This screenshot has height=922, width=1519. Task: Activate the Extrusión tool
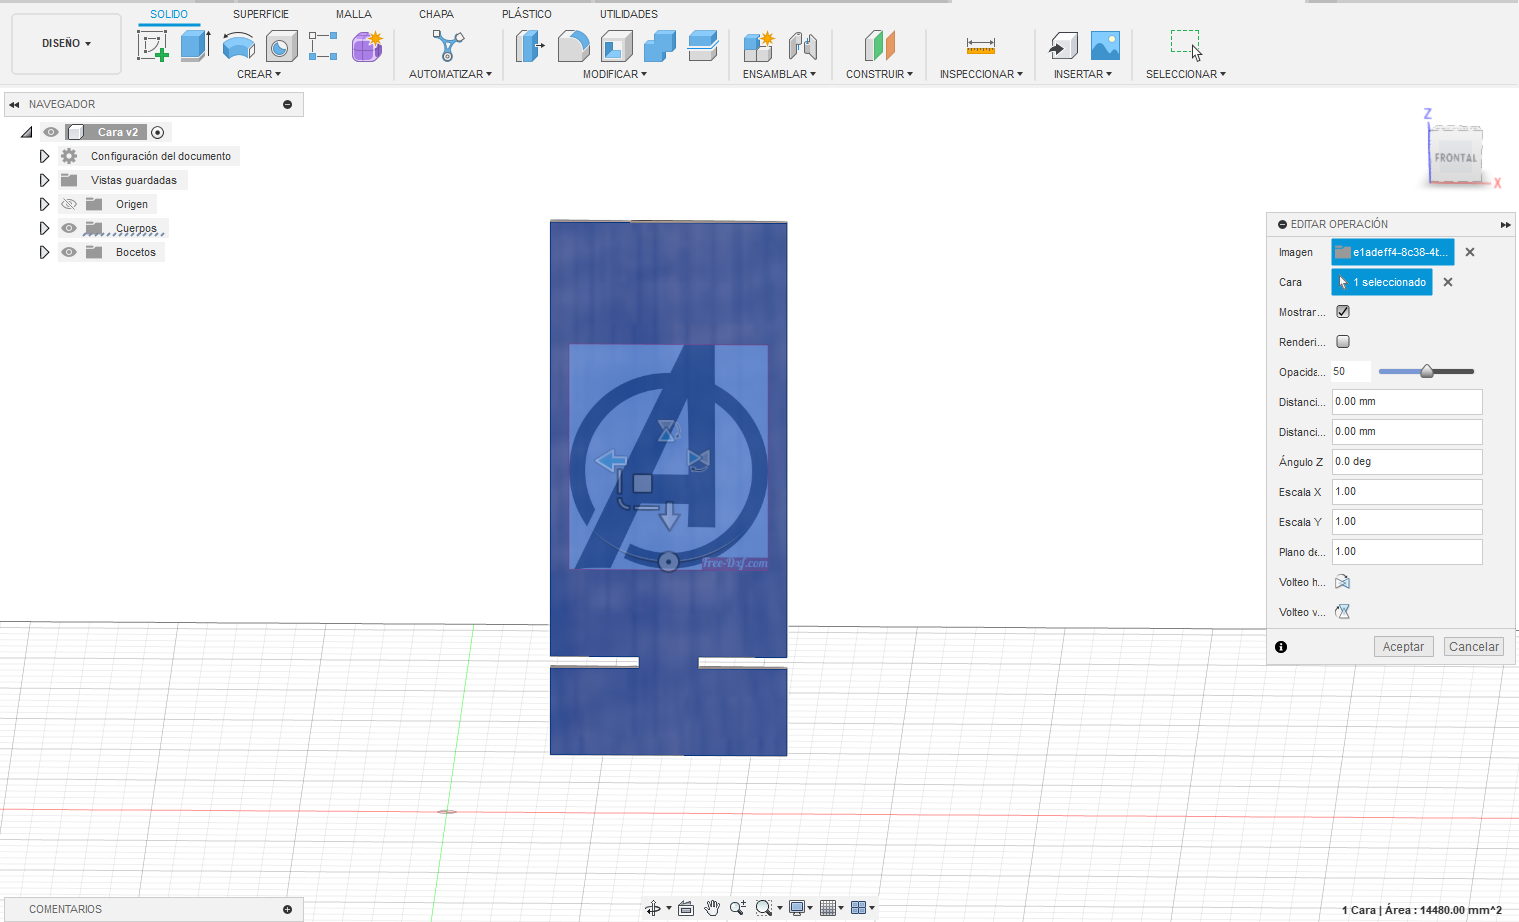click(x=195, y=46)
